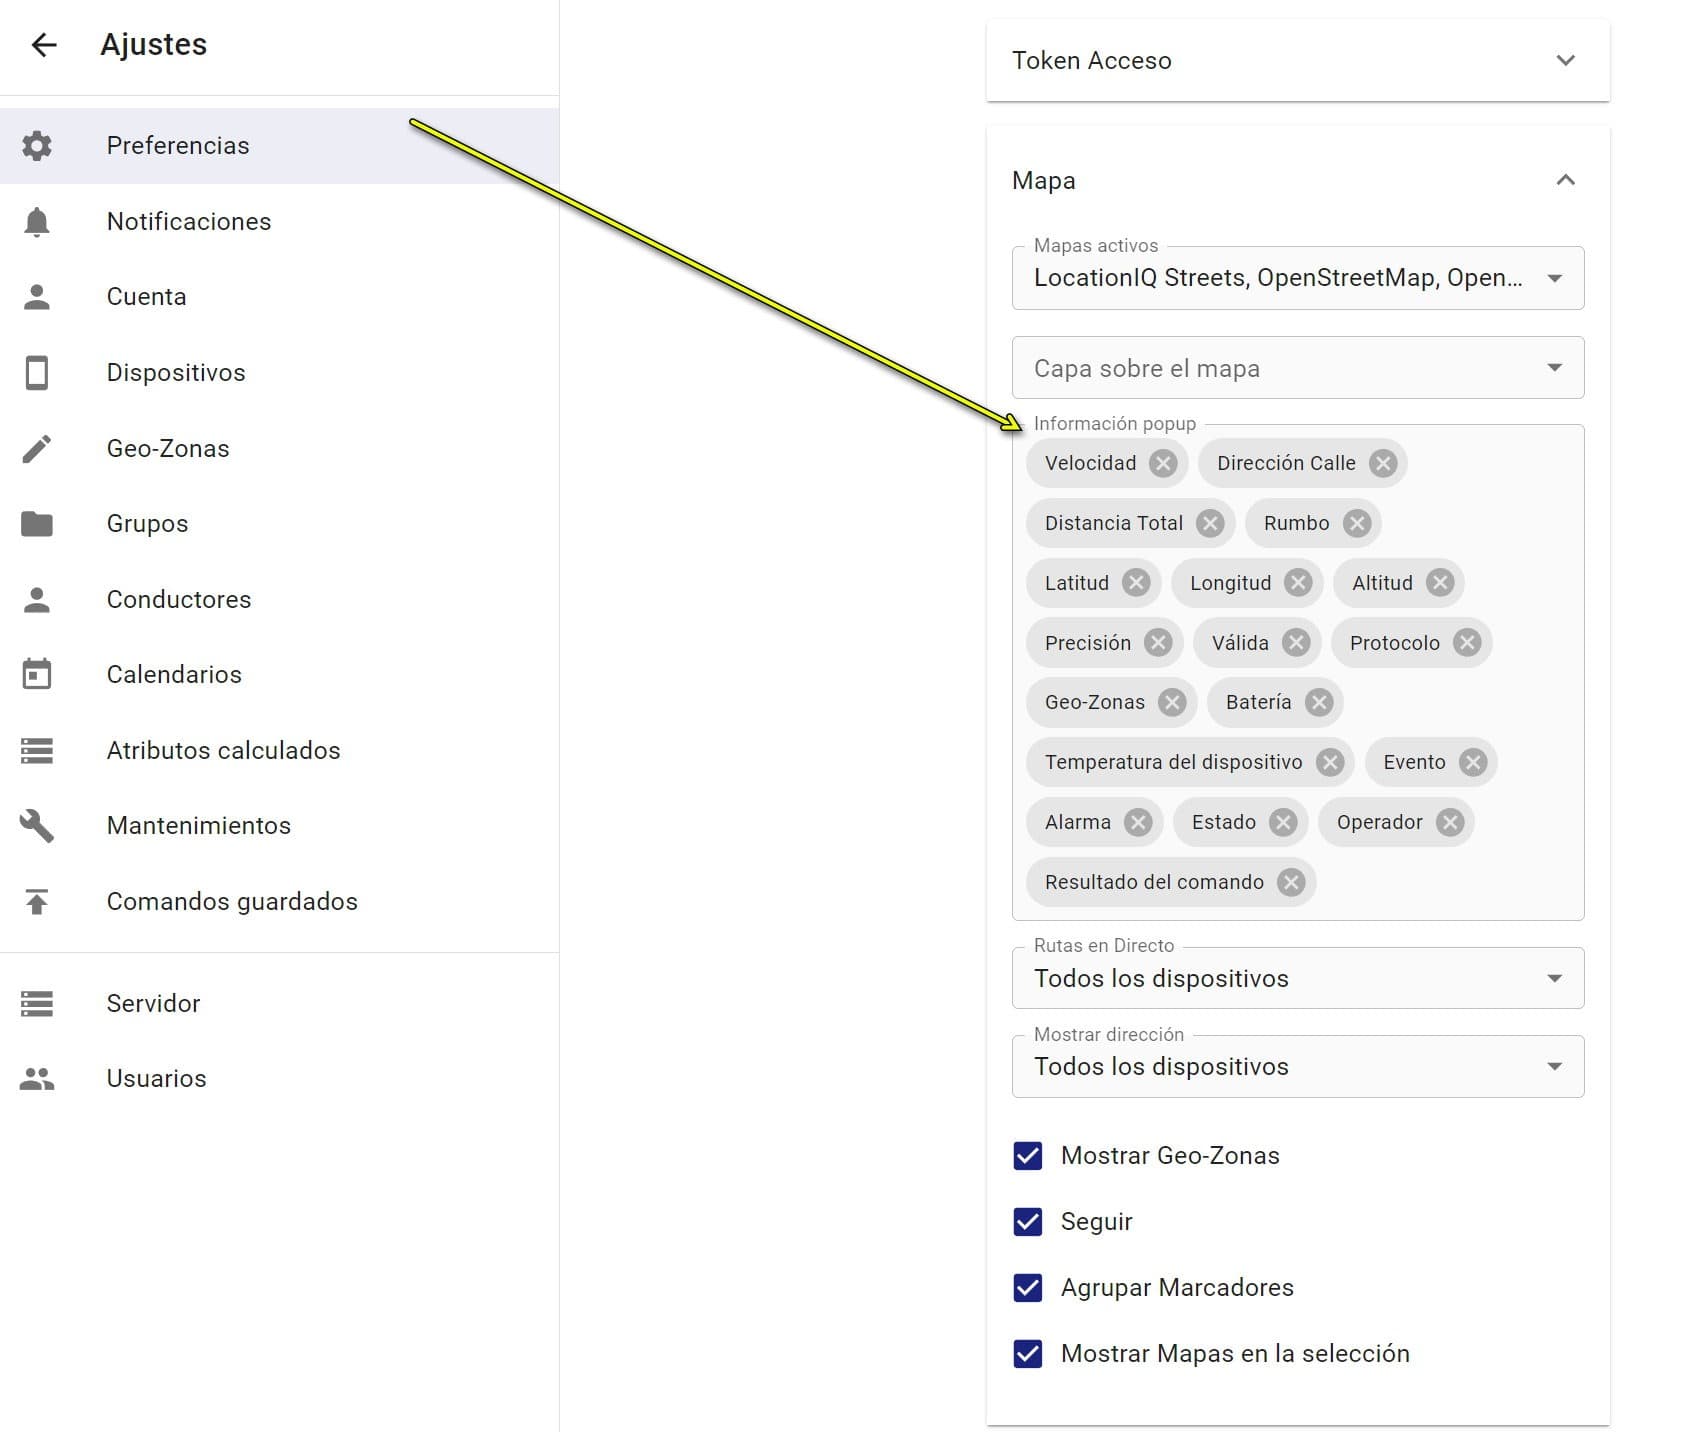Screen dimensions: 1693x1432
Task: Remove the Geo-Zonas chip in popup info
Action: pyautogui.click(x=1172, y=702)
